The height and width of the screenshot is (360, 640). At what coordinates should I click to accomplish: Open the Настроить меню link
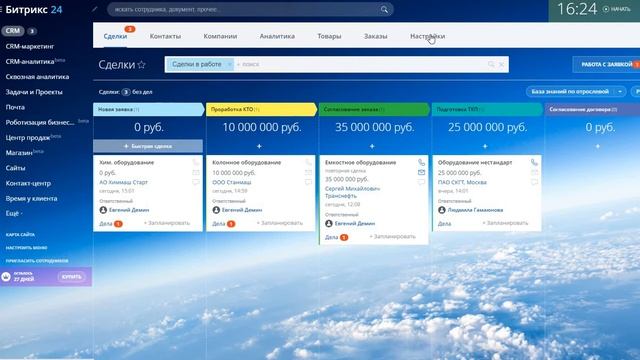[26, 247]
